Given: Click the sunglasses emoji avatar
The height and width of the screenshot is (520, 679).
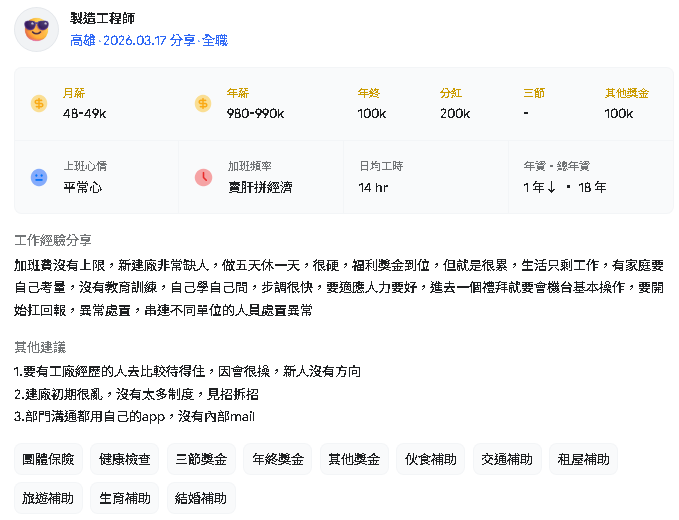Looking at the screenshot, I should [x=36, y=29].
